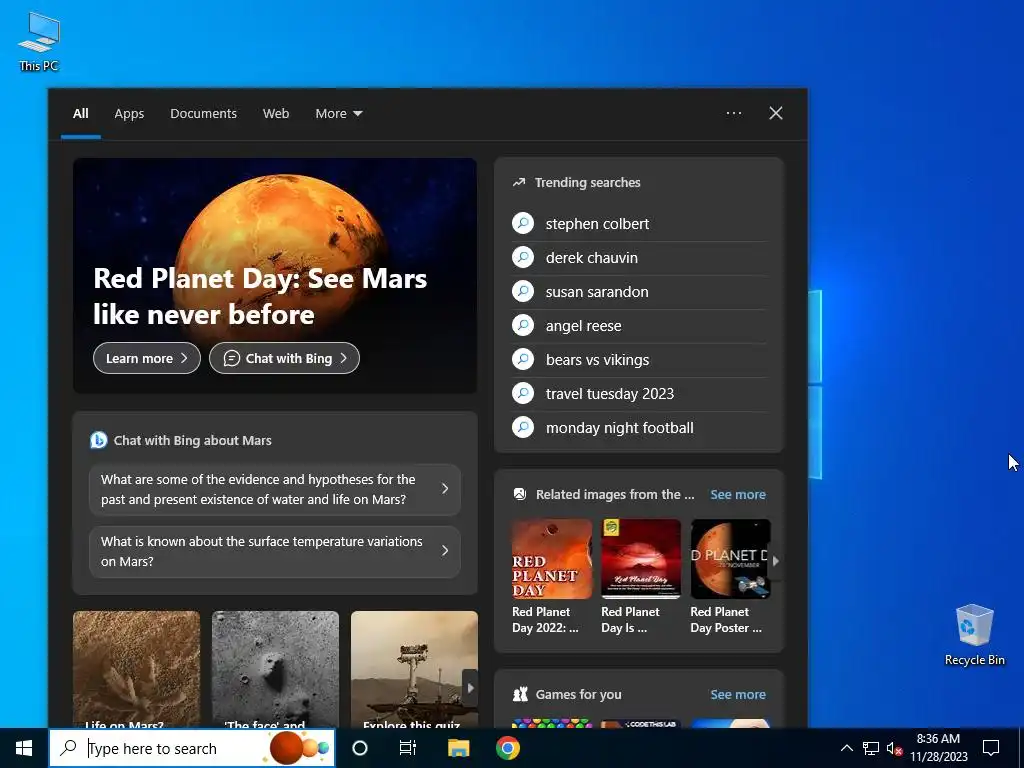The height and width of the screenshot is (768, 1024).
Task: Switch to the Web tab
Action: click(276, 114)
